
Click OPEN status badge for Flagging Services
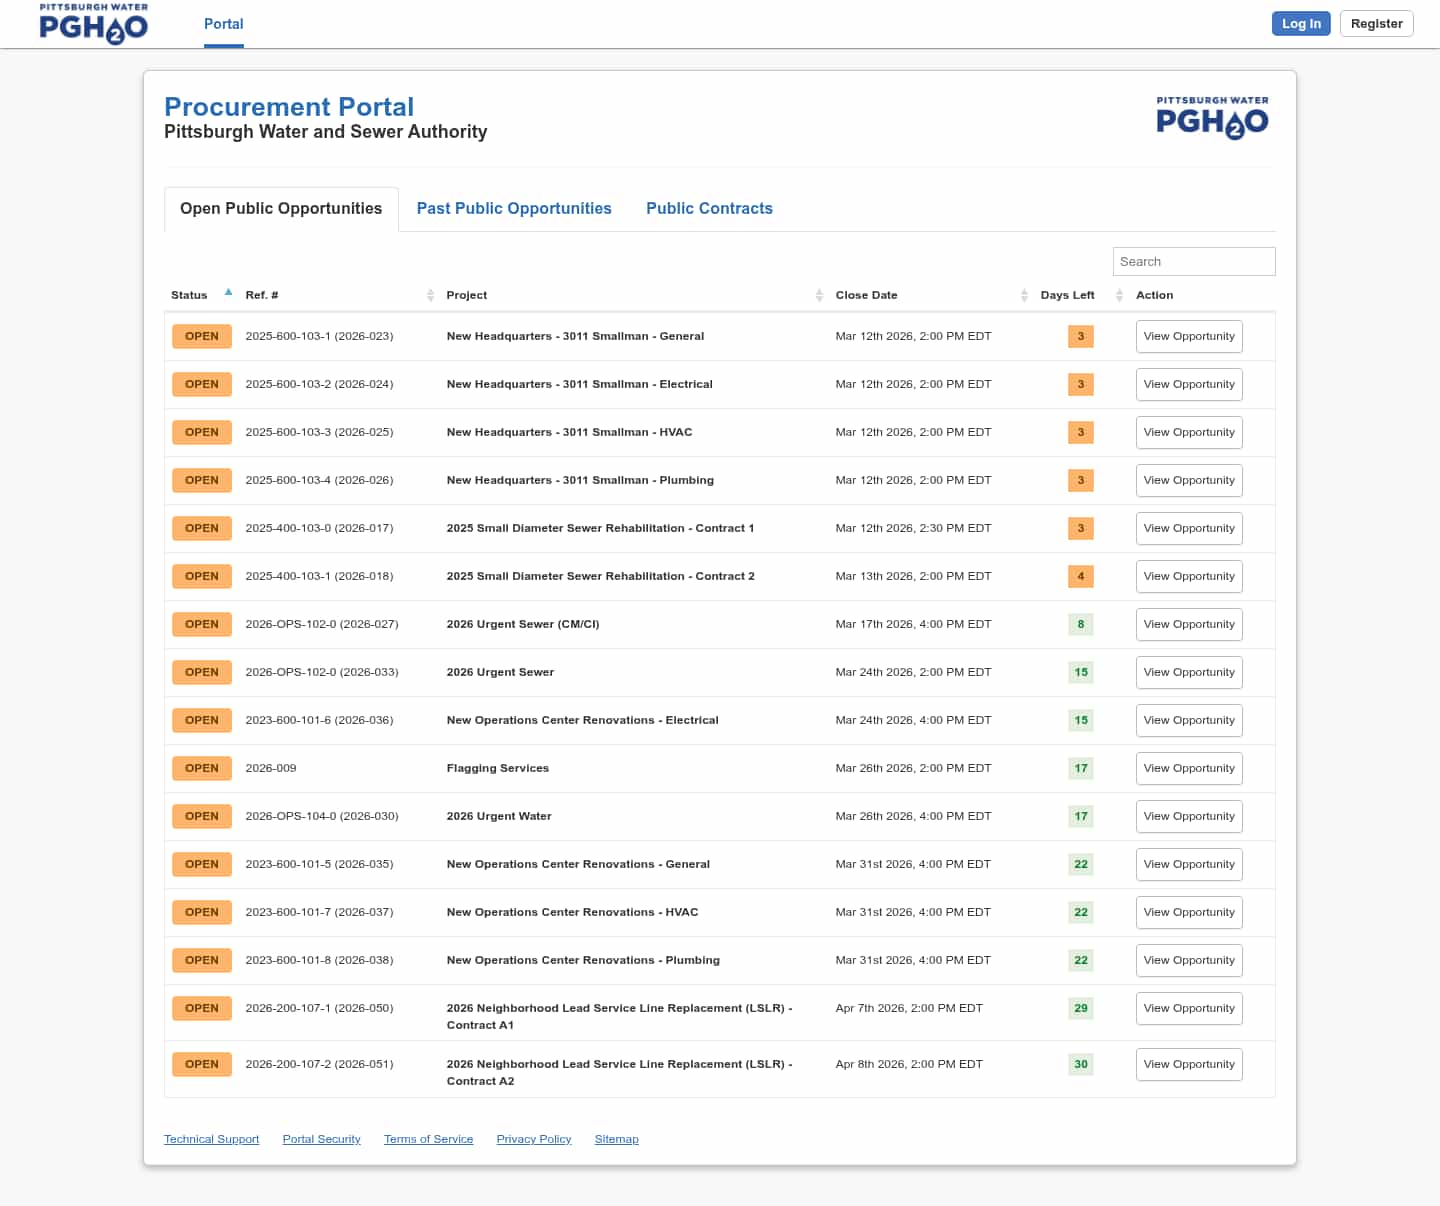click(201, 768)
